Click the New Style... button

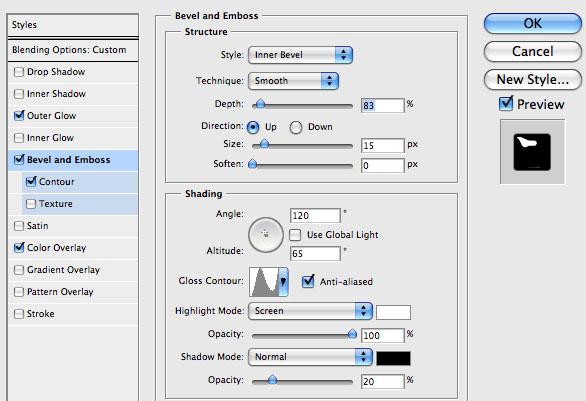(533, 80)
